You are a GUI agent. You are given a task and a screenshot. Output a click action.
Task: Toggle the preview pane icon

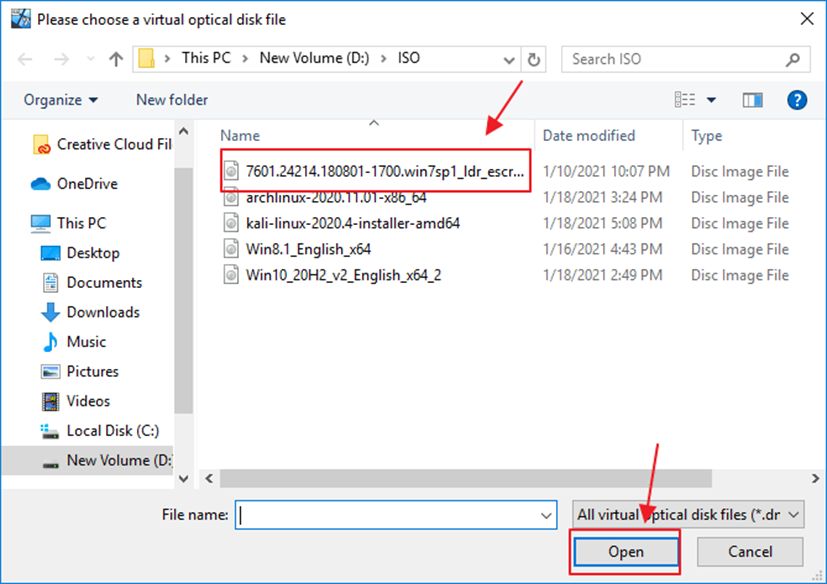click(753, 100)
